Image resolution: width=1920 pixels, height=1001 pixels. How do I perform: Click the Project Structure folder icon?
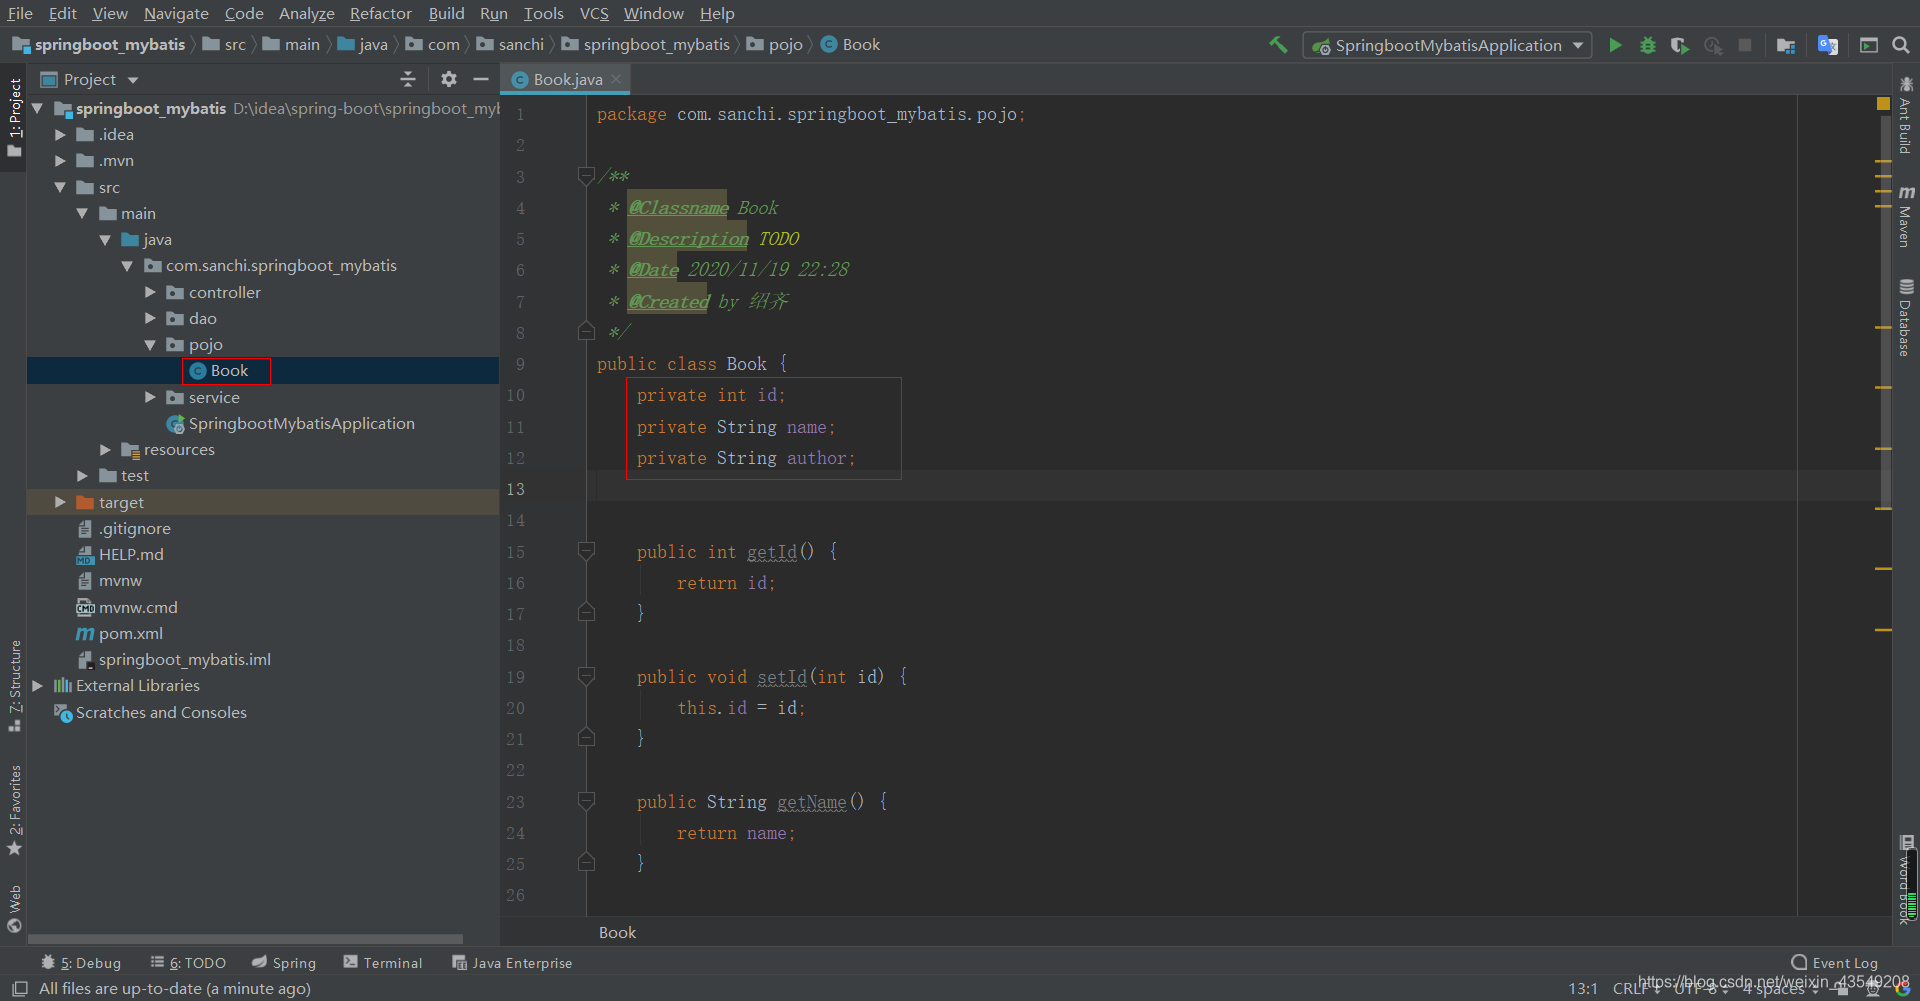tap(1786, 45)
